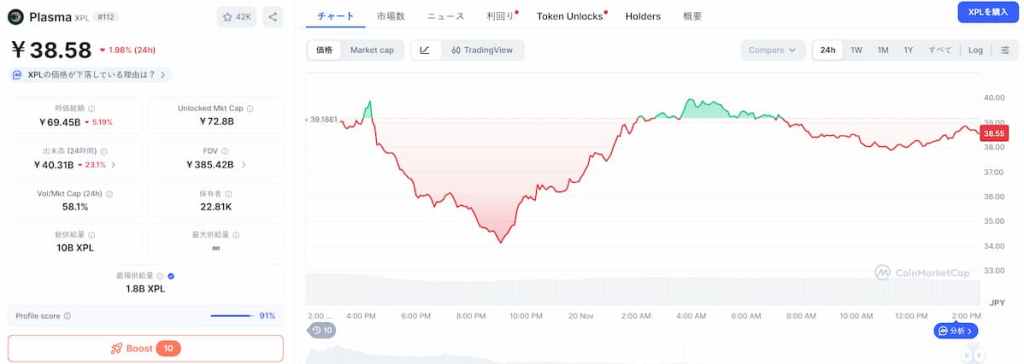Click the ¥38.58 price heading
Image resolution: width=1024 pixels, height=364 pixels.
point(51,50)
